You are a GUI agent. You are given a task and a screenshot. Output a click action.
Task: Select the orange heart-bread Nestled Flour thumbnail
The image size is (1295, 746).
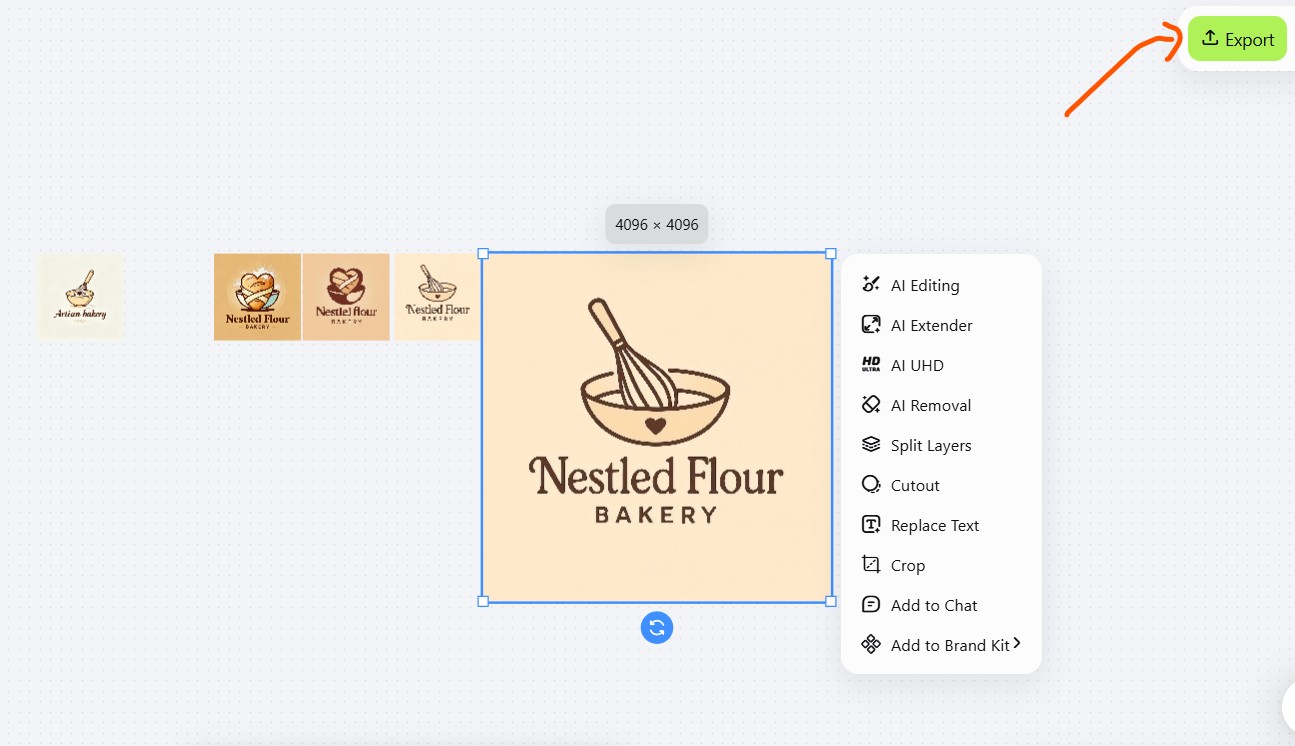pos(257,297)
